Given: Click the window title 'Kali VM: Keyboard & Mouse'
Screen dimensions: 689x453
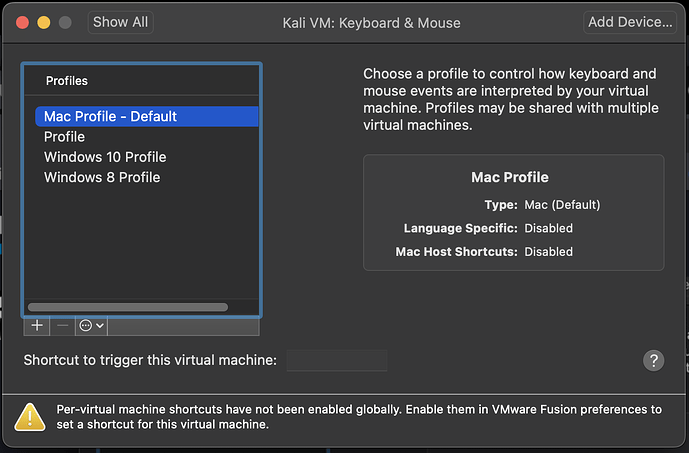Looking at the screenshot, I should pos(371,23).
